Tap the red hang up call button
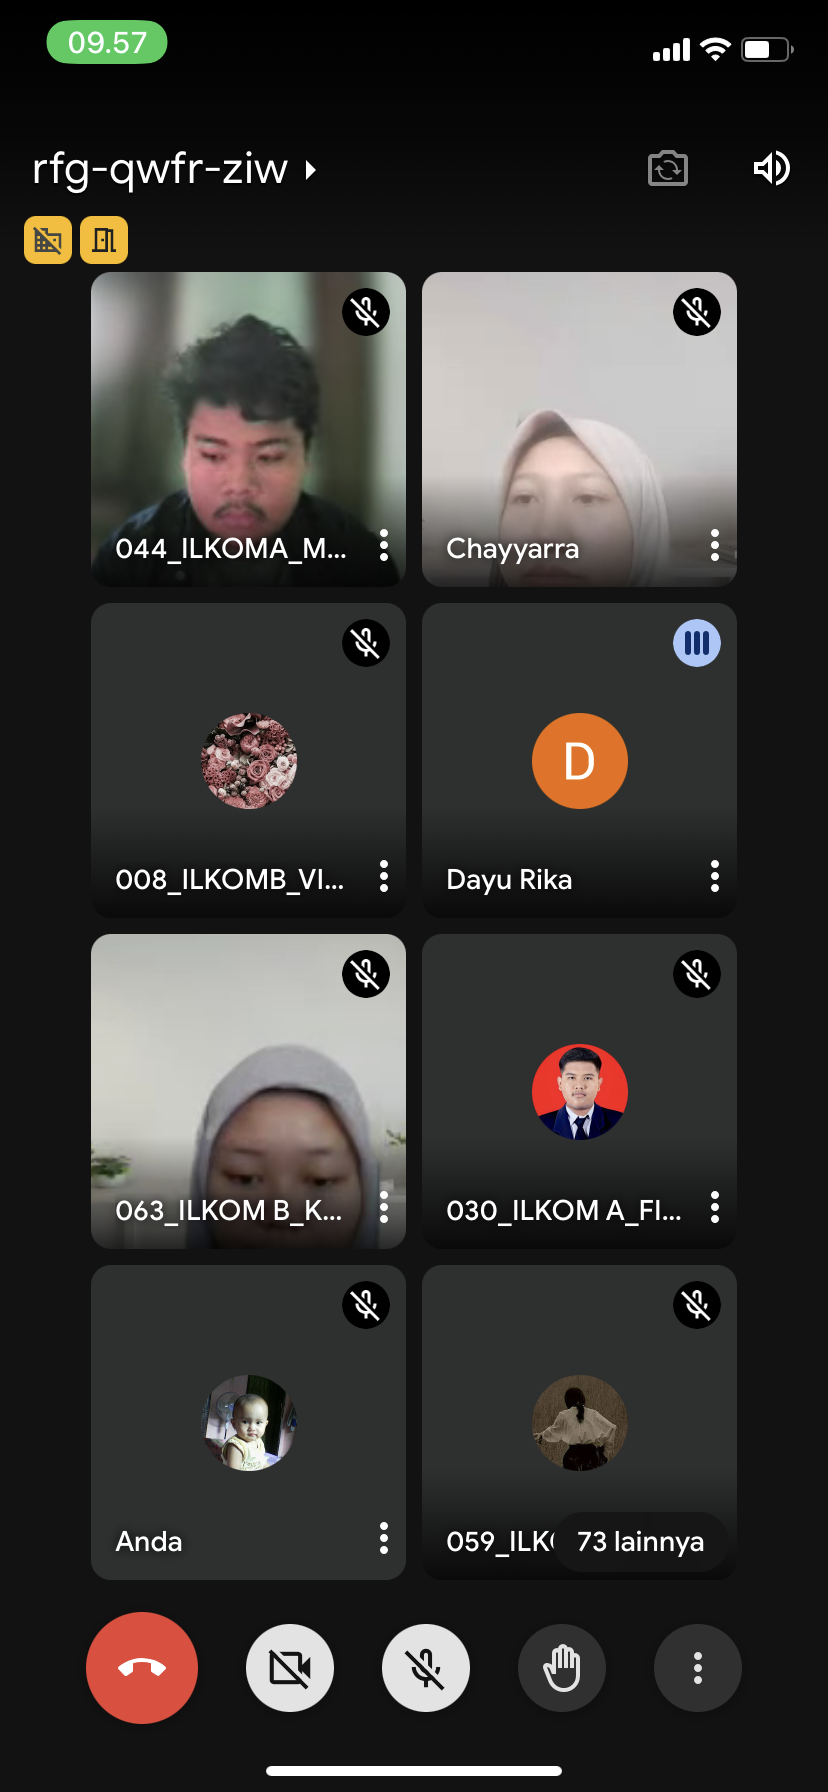 point(142,1667)
